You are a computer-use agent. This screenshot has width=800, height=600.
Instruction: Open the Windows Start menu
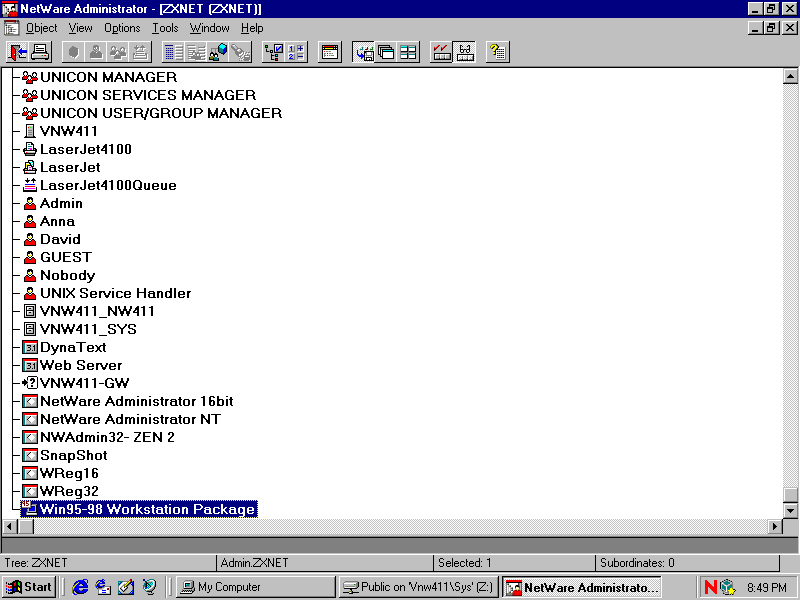[30, 587]
